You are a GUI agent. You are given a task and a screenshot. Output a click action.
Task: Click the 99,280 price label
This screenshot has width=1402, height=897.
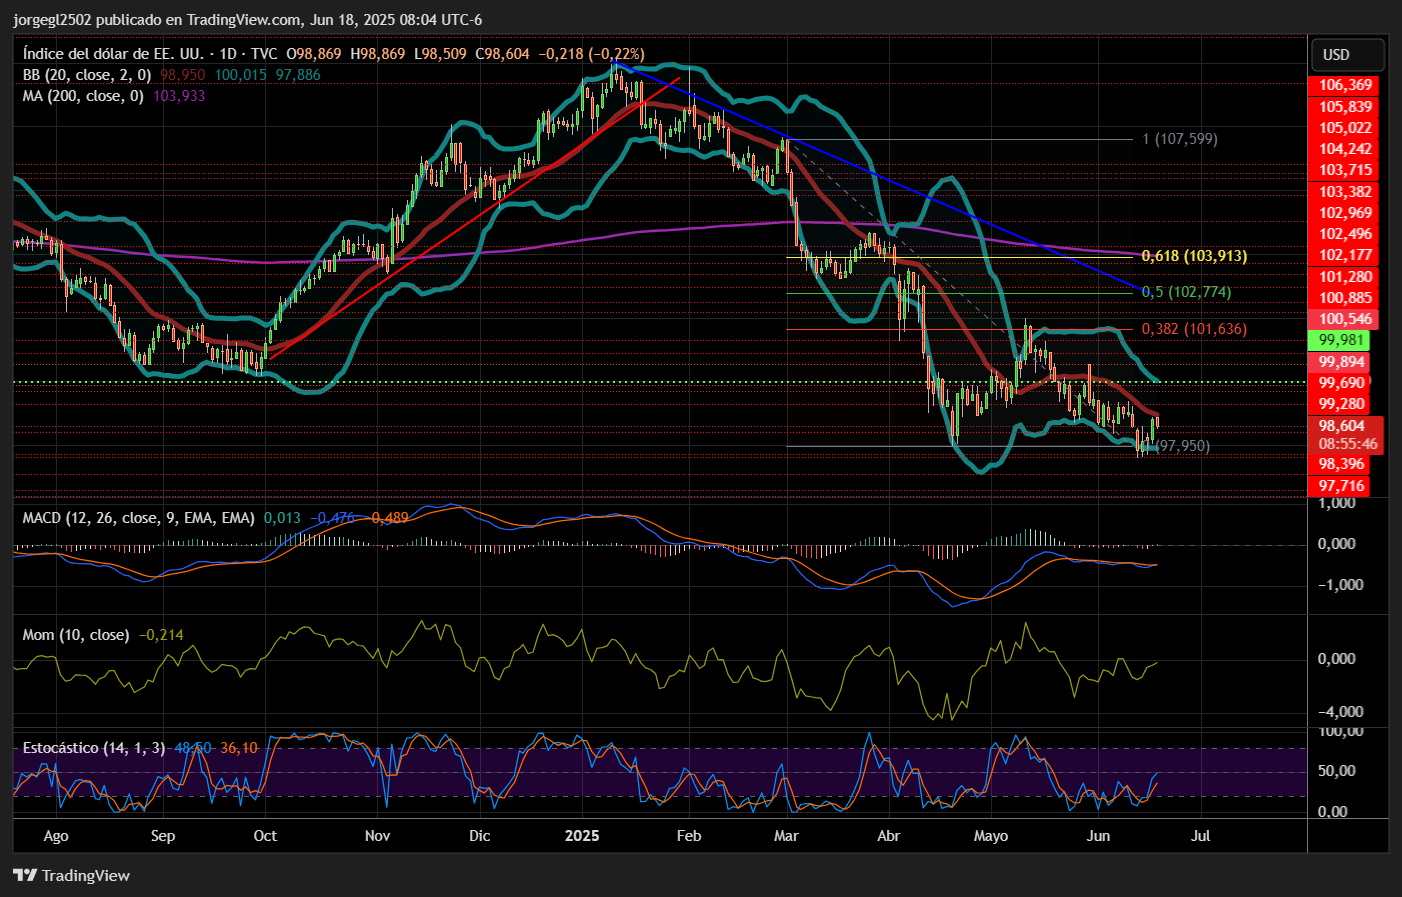coord(1341,404)
